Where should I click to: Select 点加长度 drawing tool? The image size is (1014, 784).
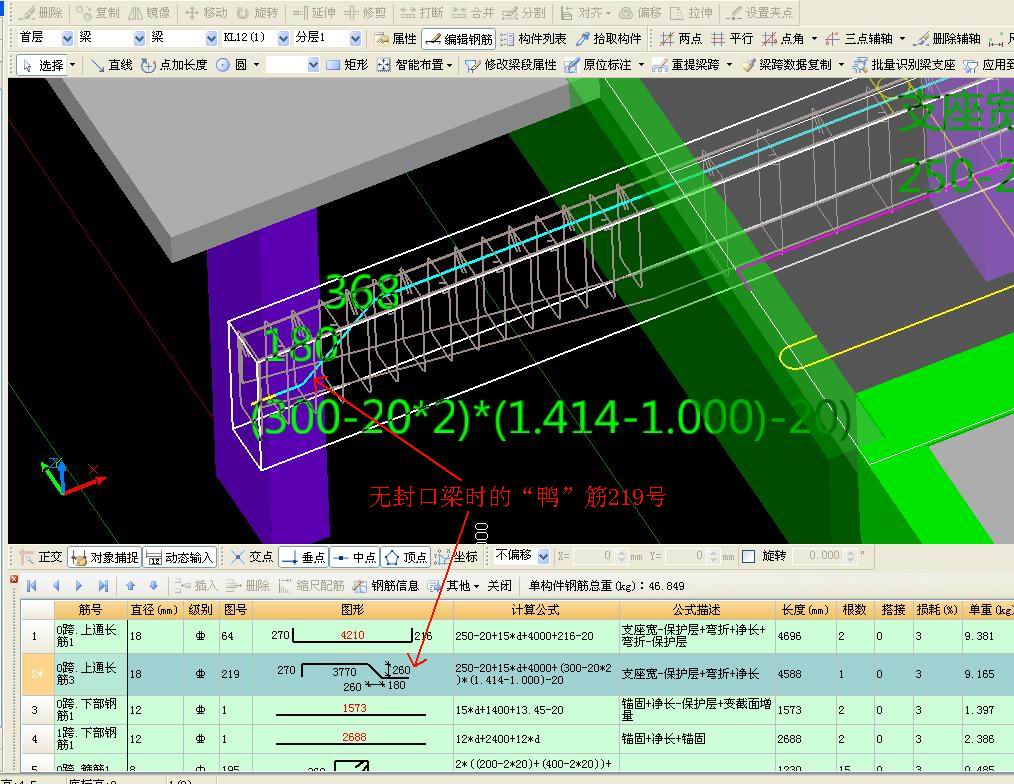(175, 65)
